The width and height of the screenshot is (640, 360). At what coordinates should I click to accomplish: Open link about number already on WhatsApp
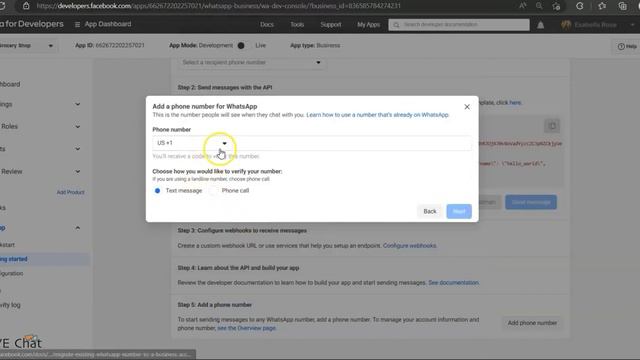click(x=377, y=115)
